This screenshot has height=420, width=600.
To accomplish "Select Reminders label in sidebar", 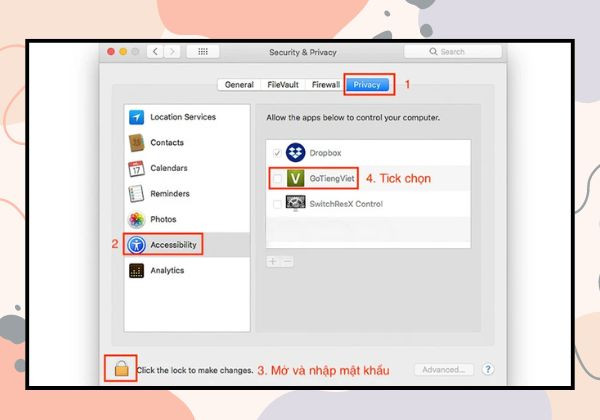I will click(170, 194).
